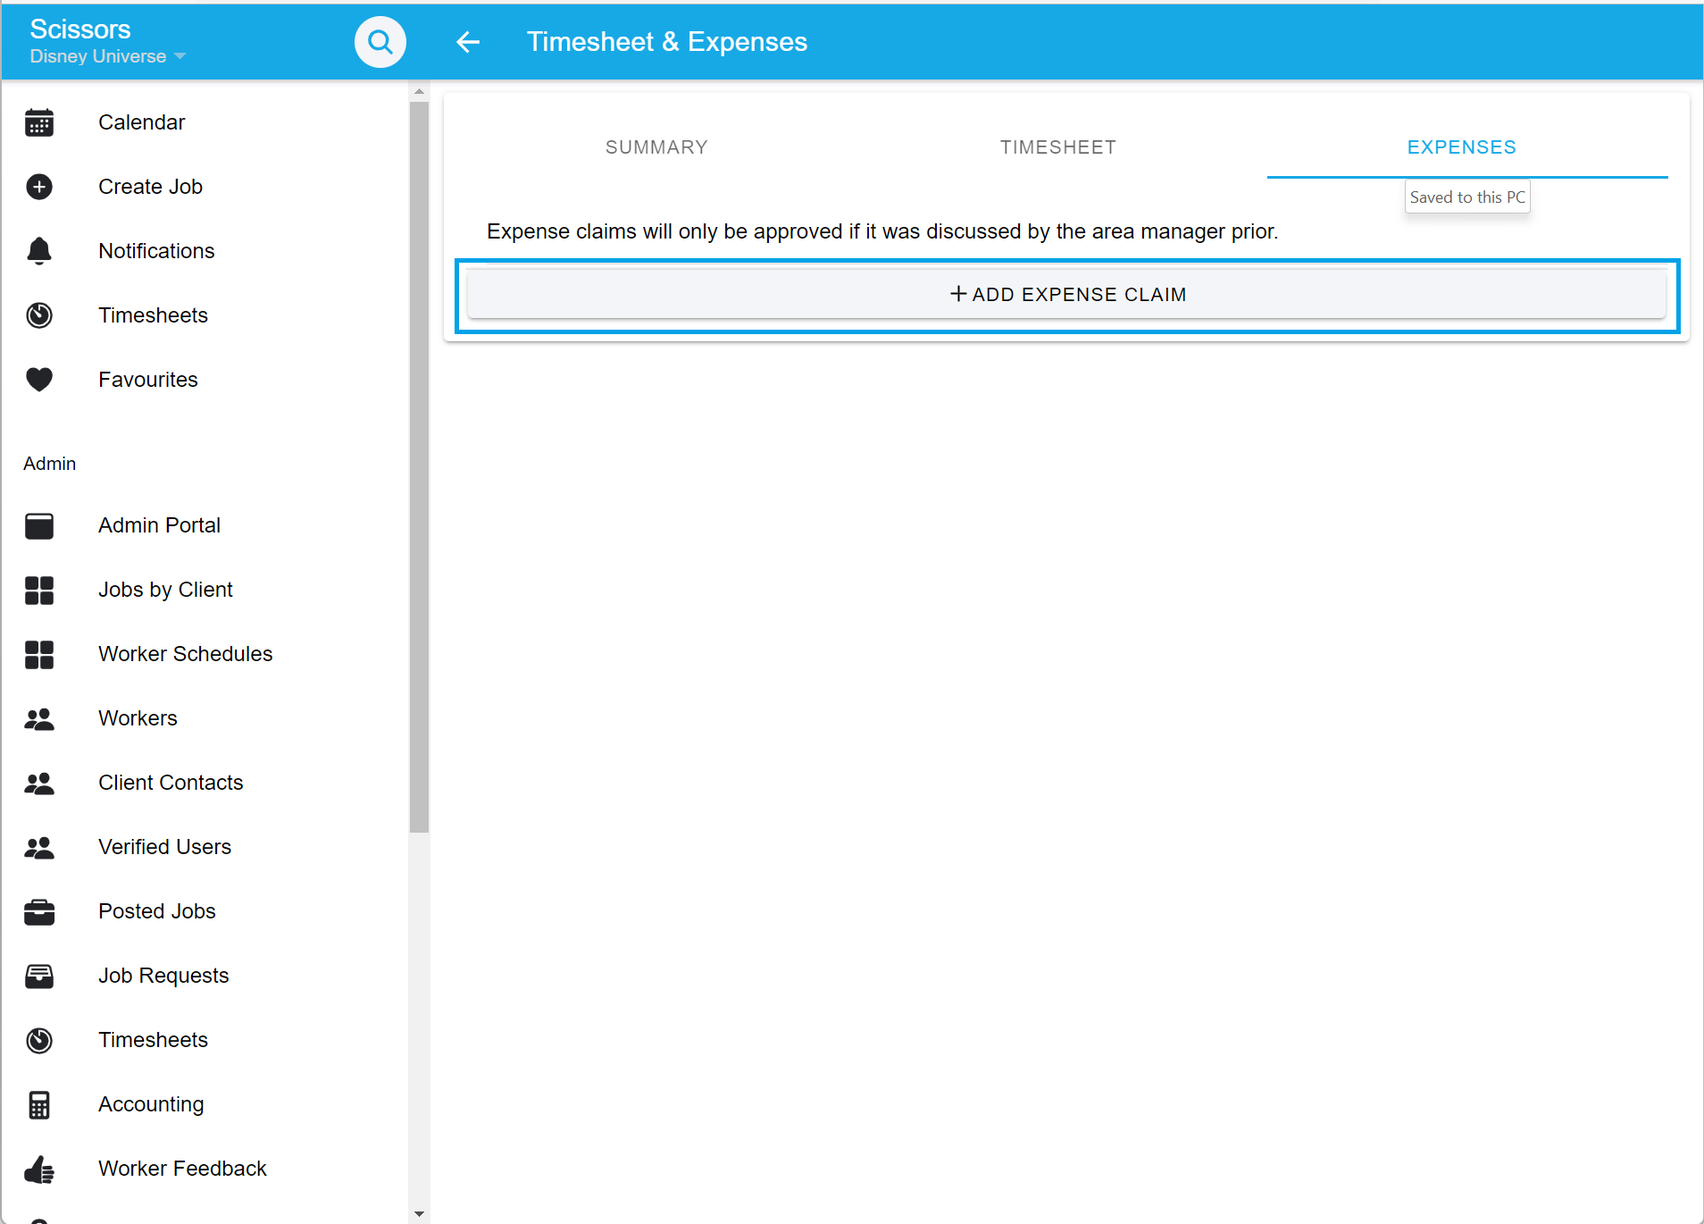Switch to the Summary tab
Screen dimensions: 1704x1224
point(656,147)
